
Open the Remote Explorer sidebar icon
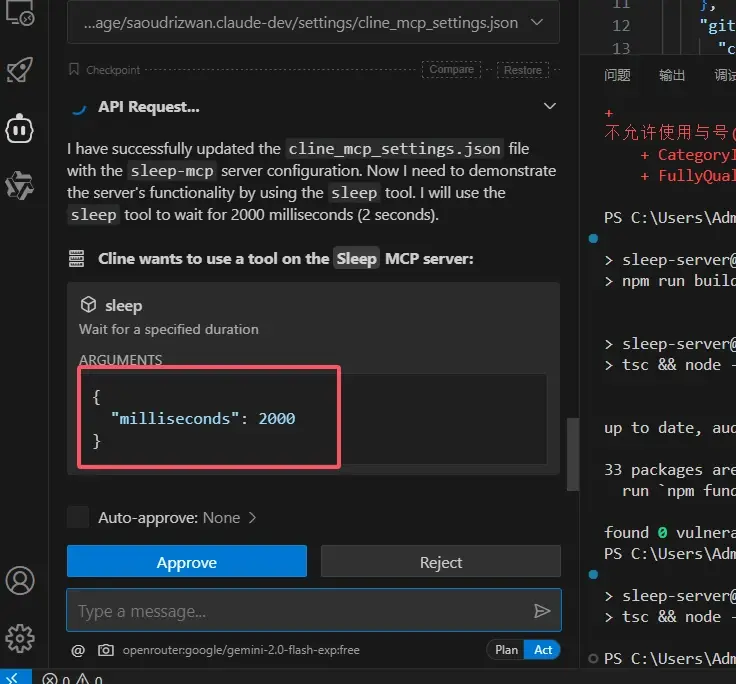(x=20, y=13)
